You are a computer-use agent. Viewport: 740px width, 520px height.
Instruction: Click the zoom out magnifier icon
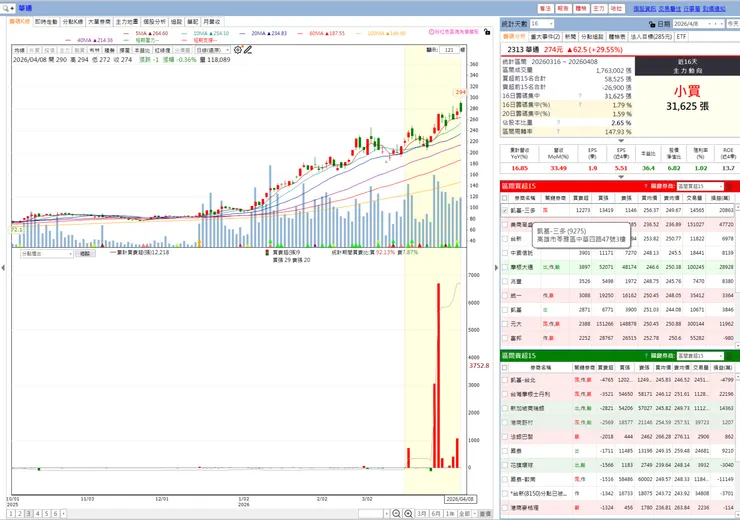(x=396, y=513)
